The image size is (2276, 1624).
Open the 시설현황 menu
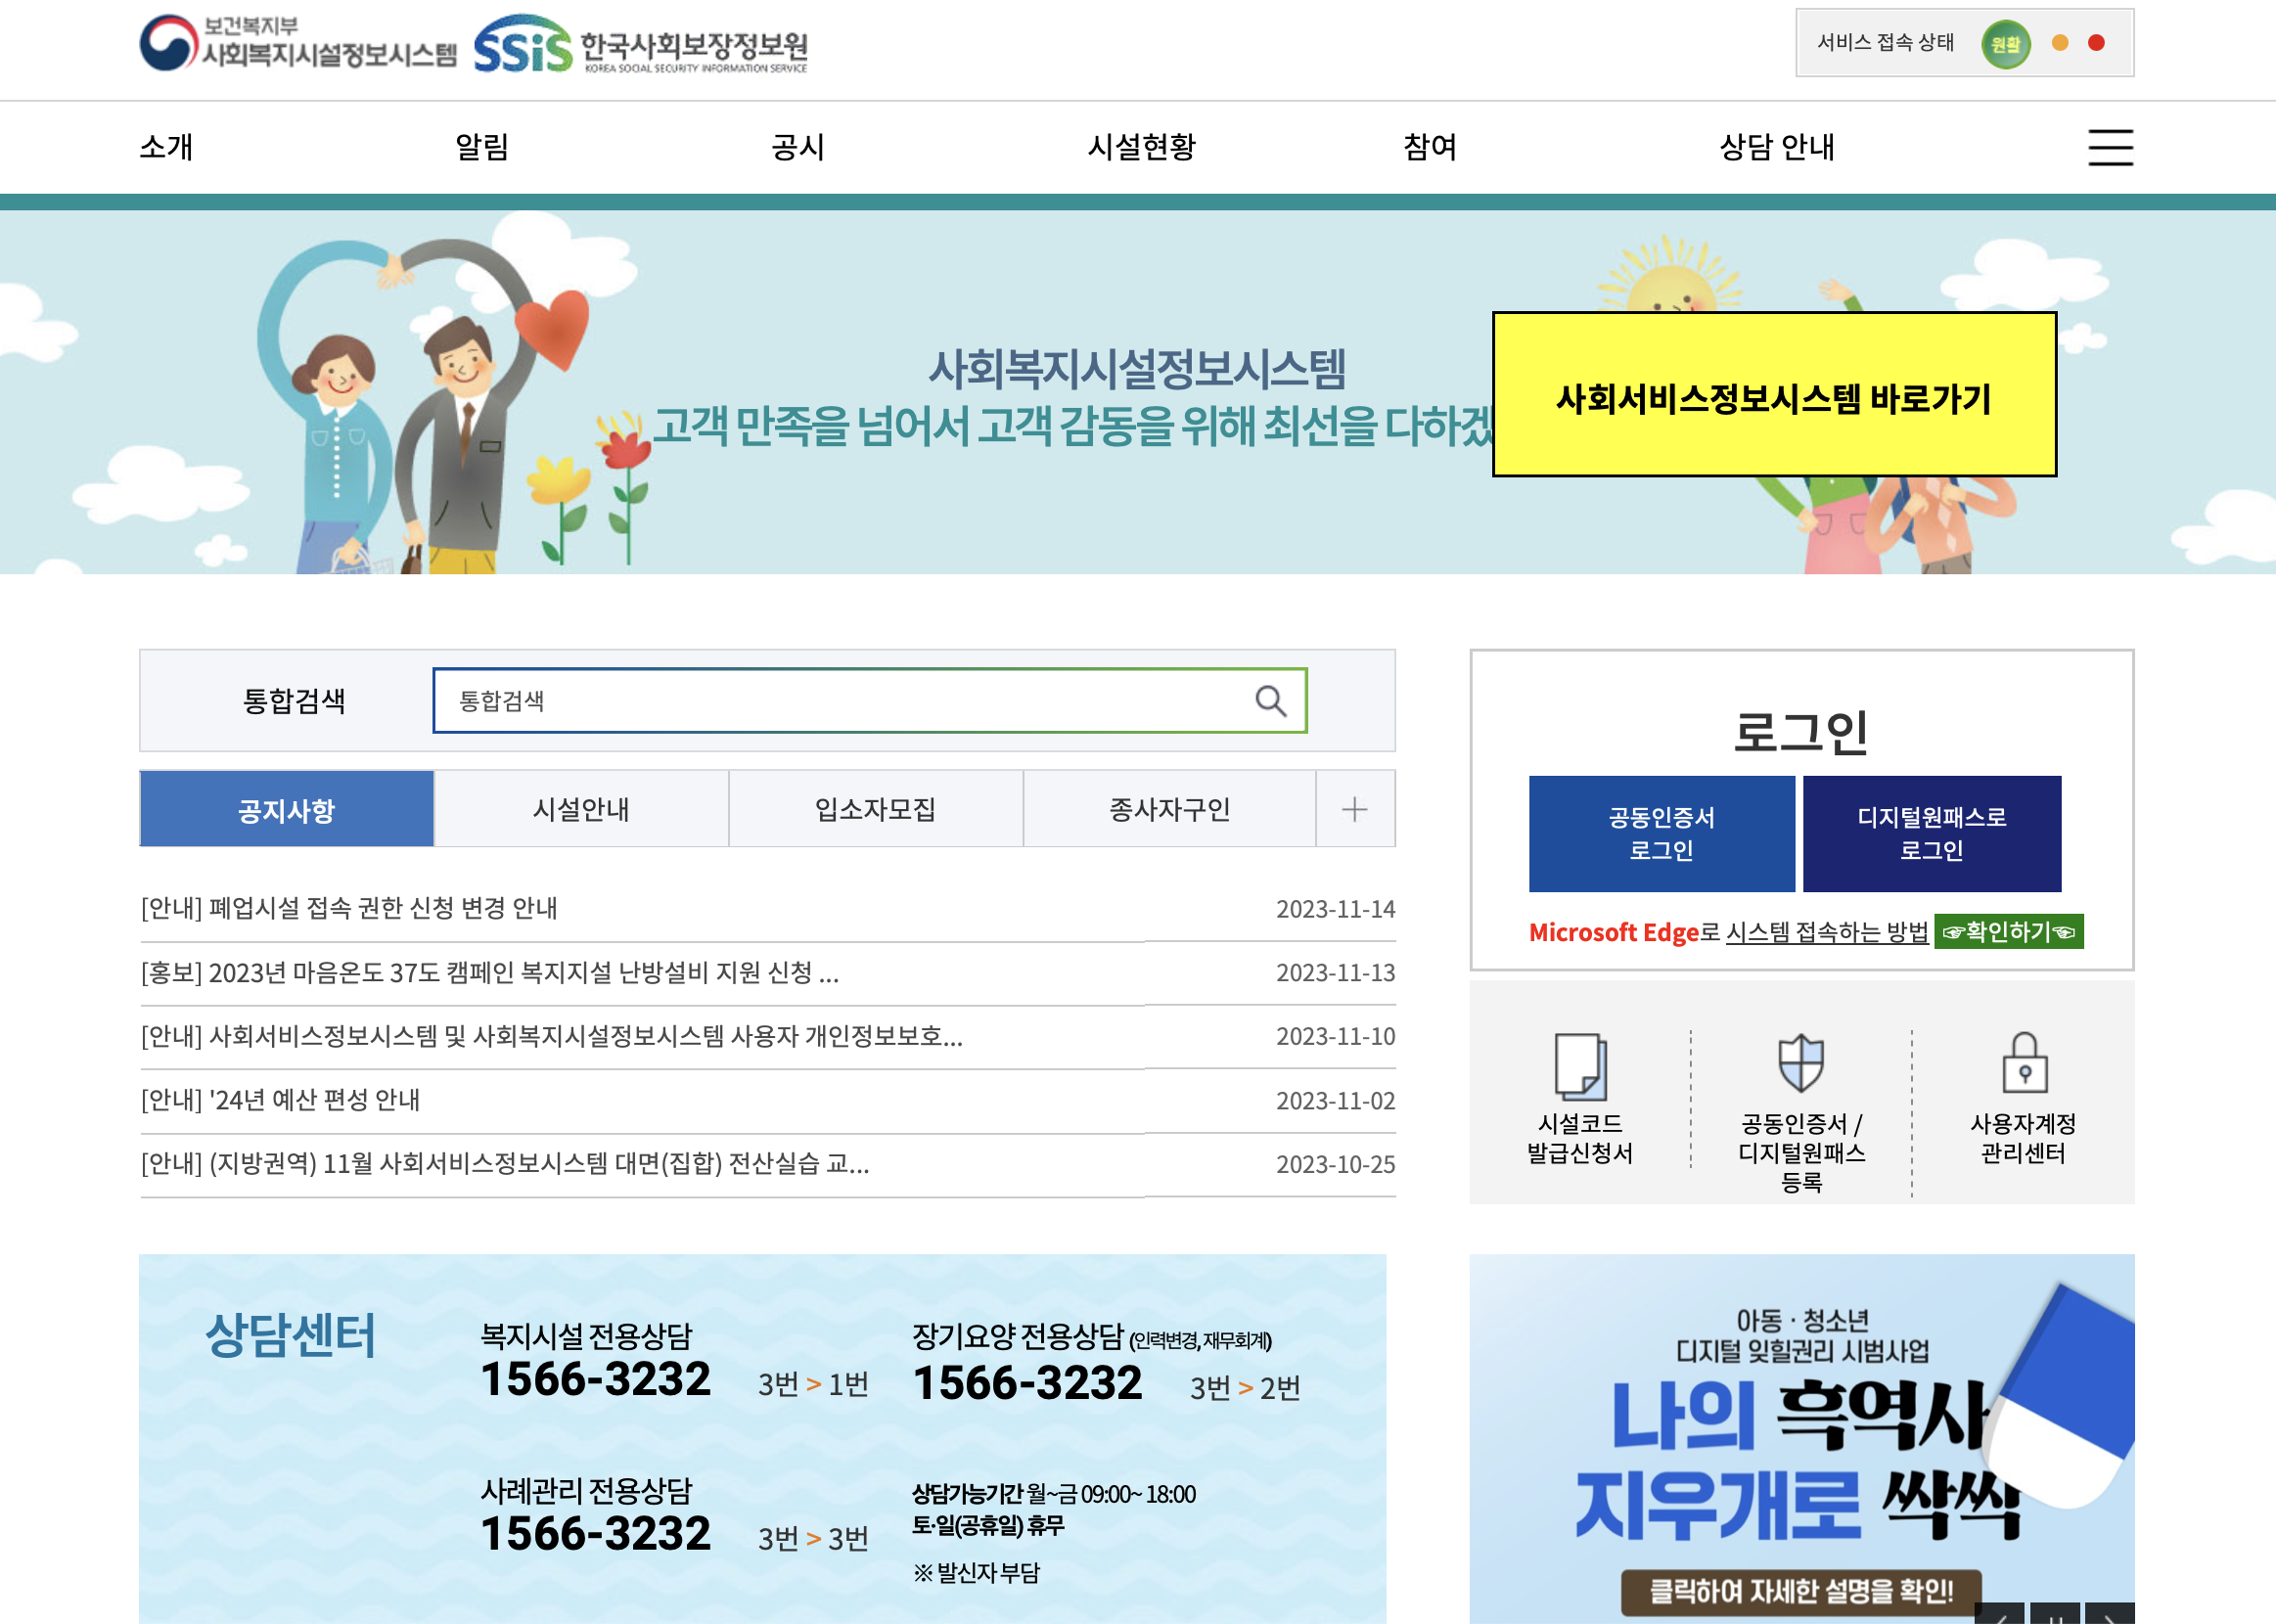(x=1140, y=147)
